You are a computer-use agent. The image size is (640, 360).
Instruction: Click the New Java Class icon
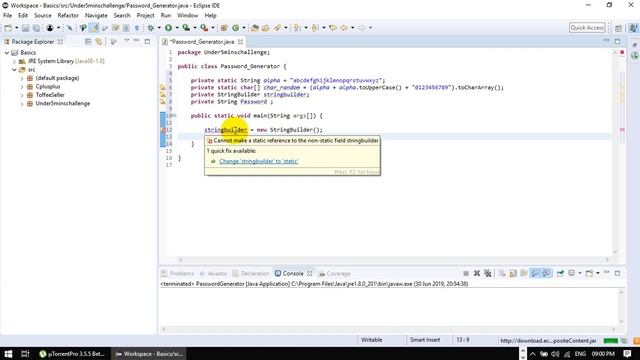click(x=236, y=28)
